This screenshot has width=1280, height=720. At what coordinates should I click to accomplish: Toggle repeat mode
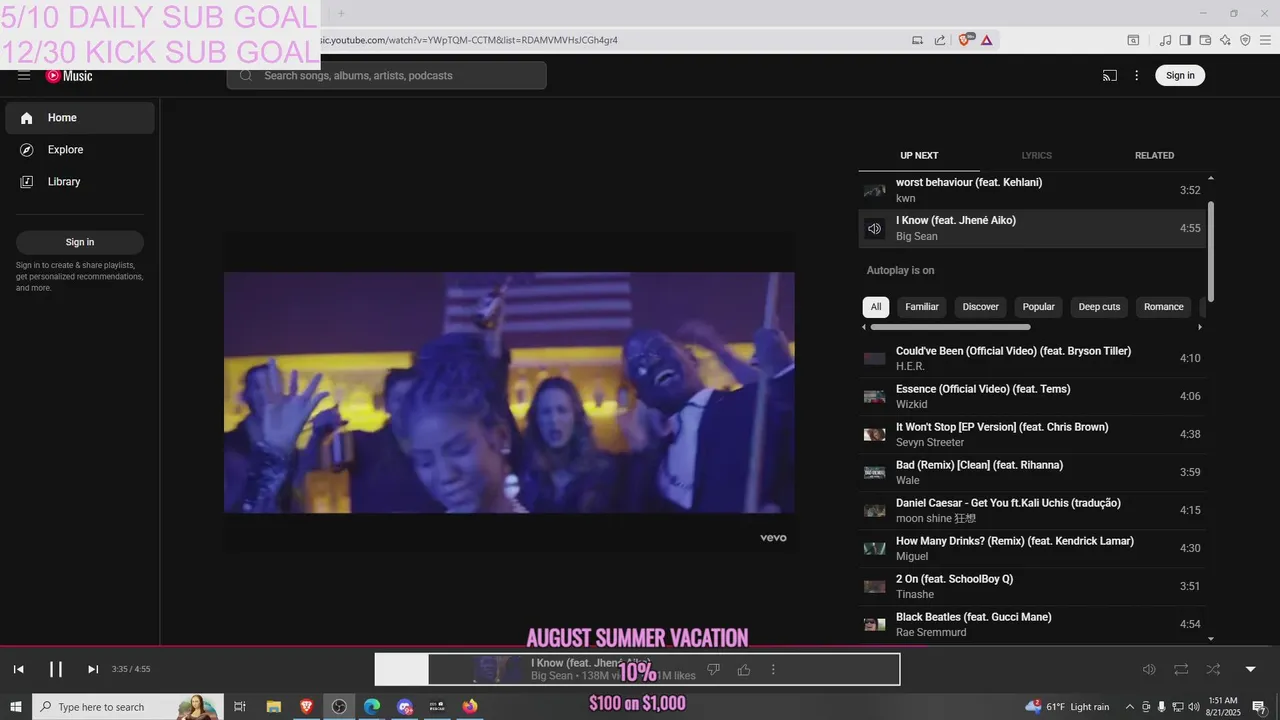click(x=1181, y=669)
